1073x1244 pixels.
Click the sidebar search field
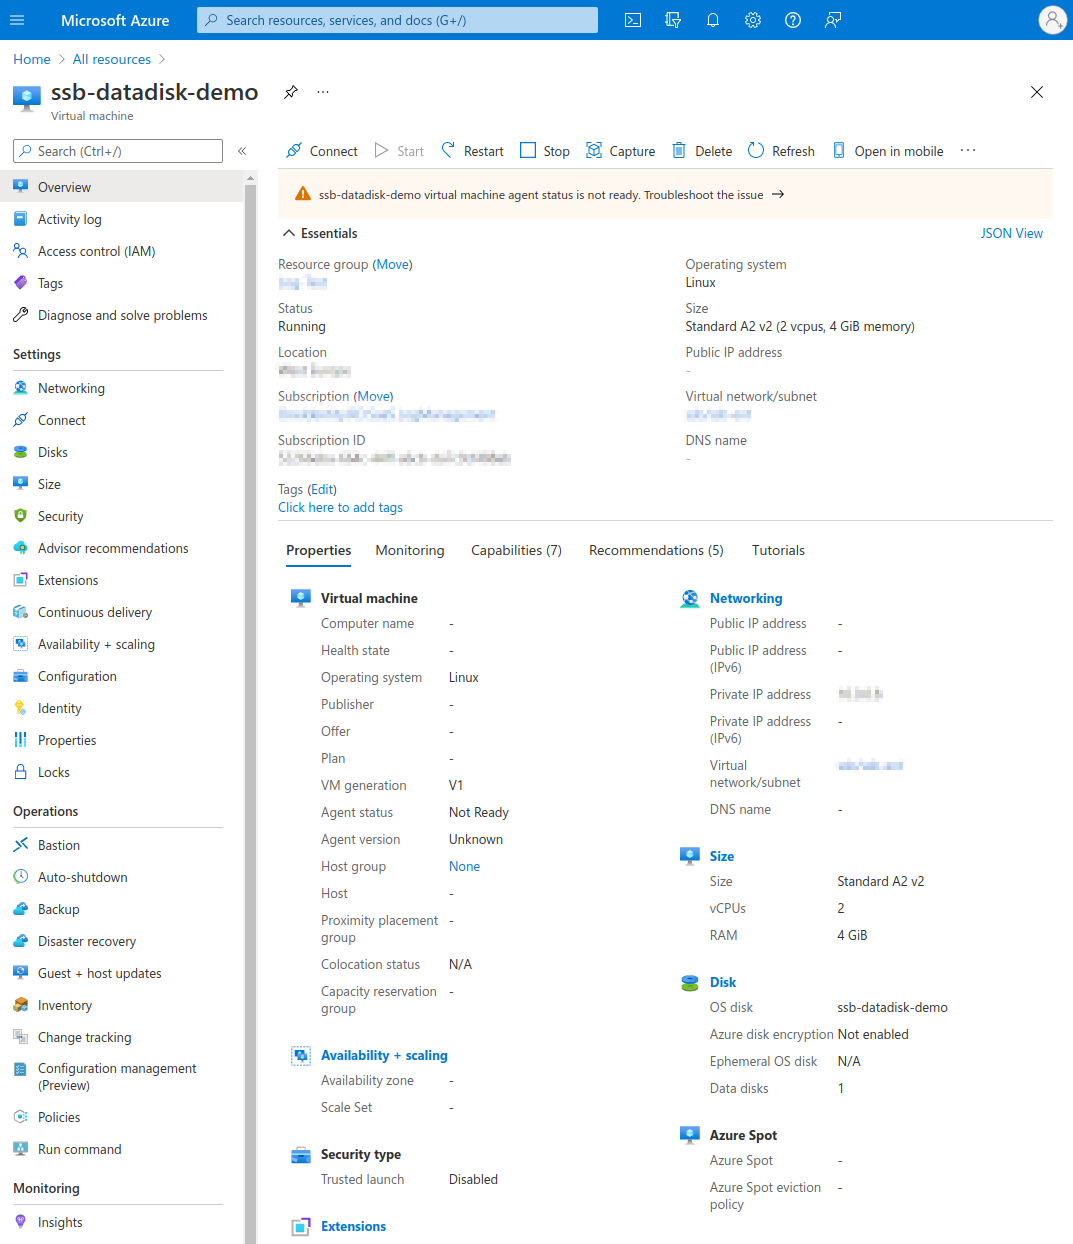[x=118, y=151]
